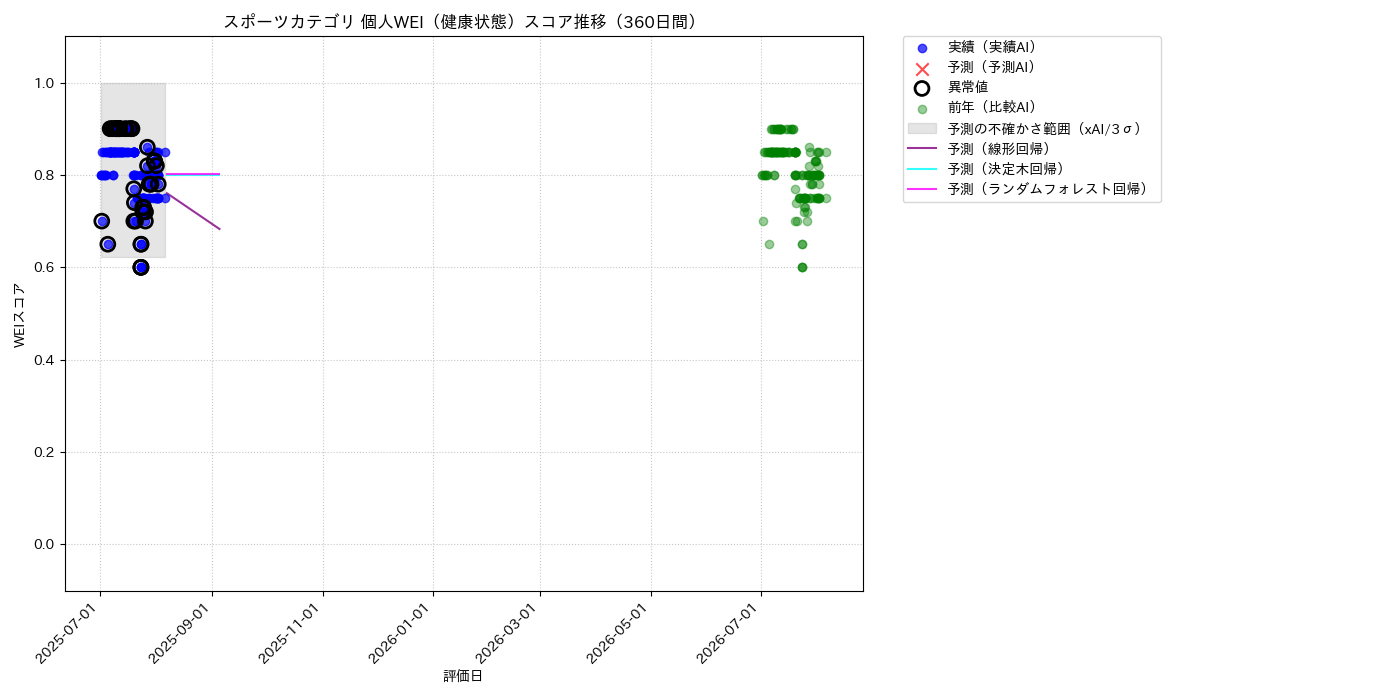
Task: Click the blue 実績 legend marker
Action: click(922, 48)
